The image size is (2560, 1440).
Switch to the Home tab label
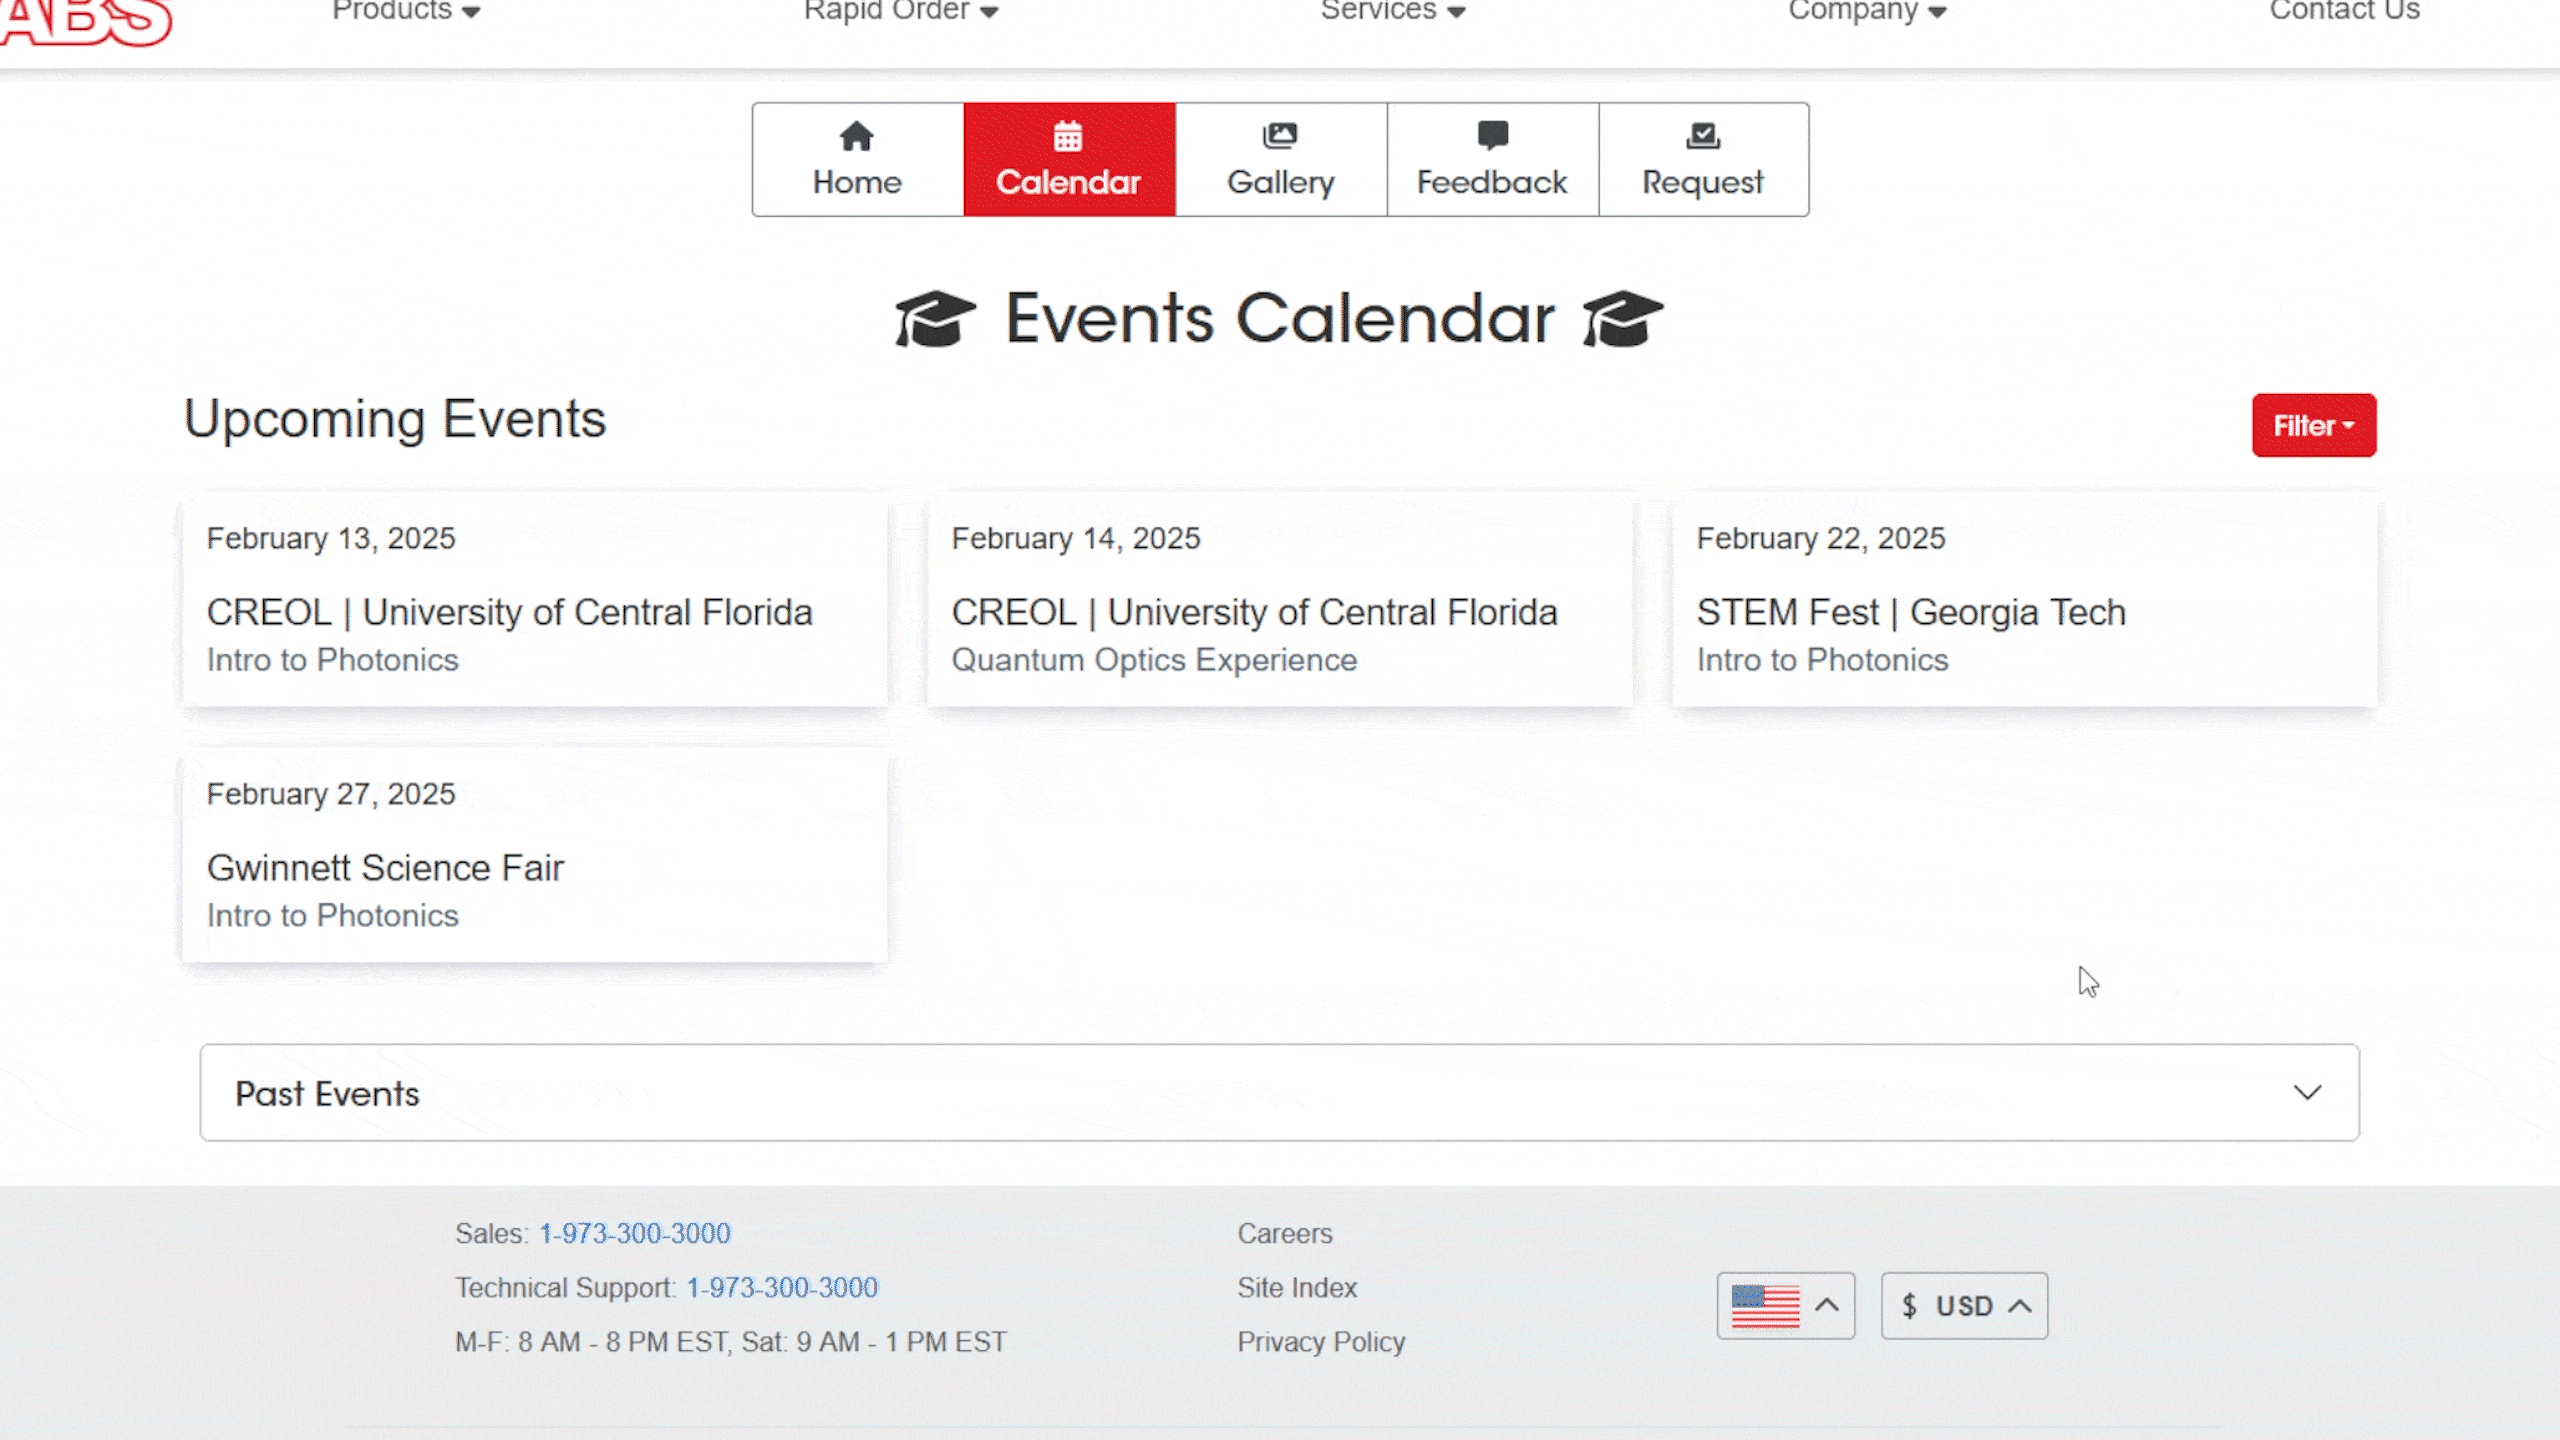(857, 182)
